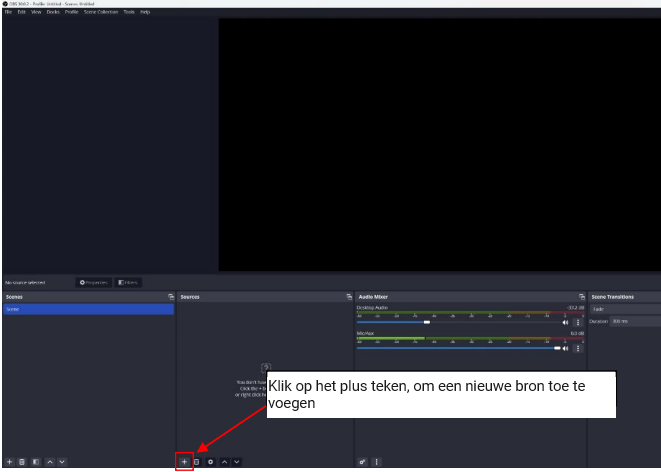
Task: Add a new scene with the plus icon
Action: click(10, 462)
